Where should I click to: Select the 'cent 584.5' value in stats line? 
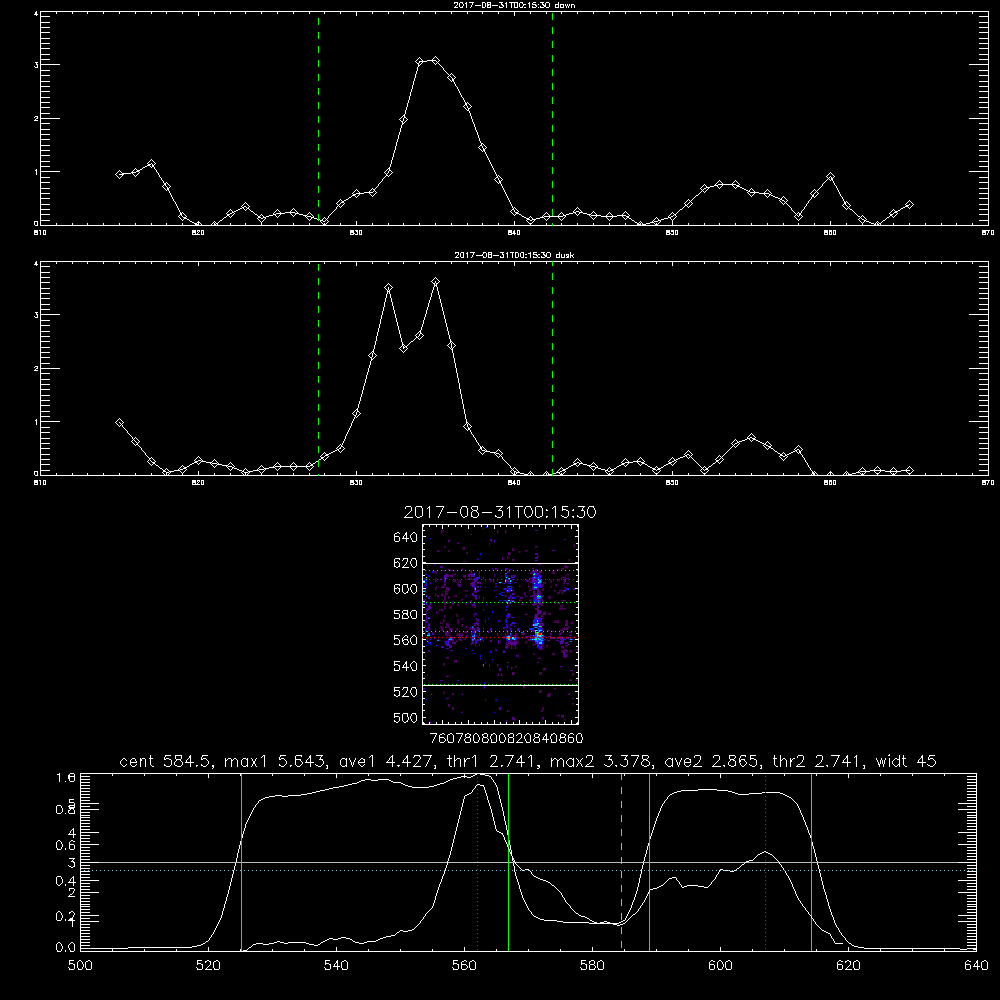(x=167, y=761)
